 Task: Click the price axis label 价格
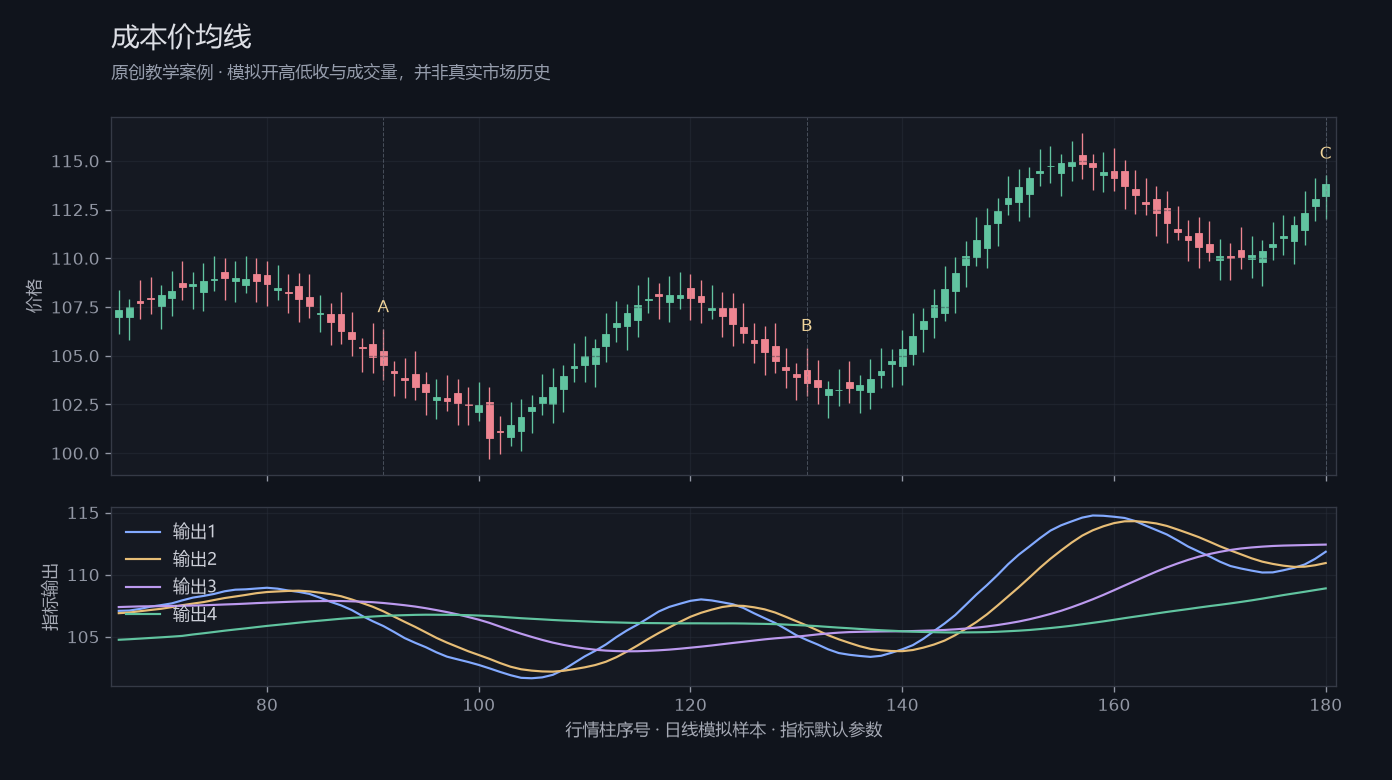click(x=35, y=296)
